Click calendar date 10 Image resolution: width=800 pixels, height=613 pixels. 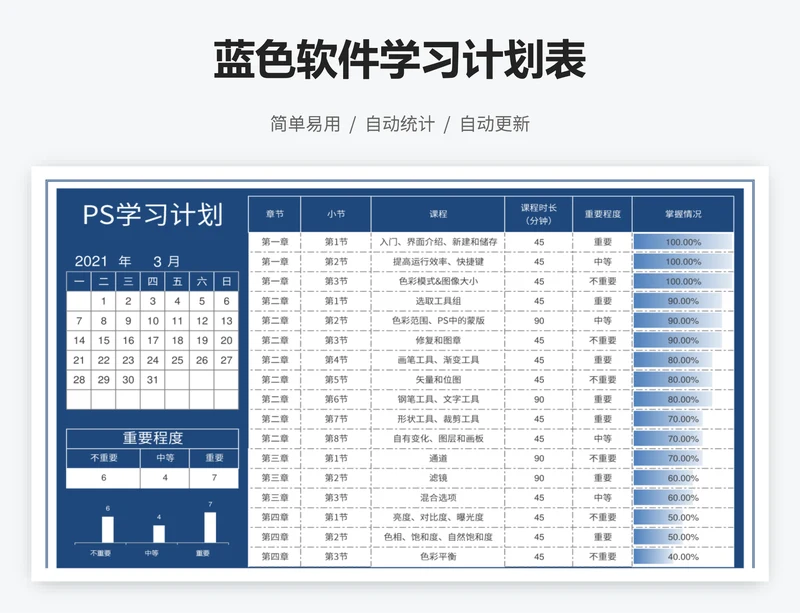[153, 321]
